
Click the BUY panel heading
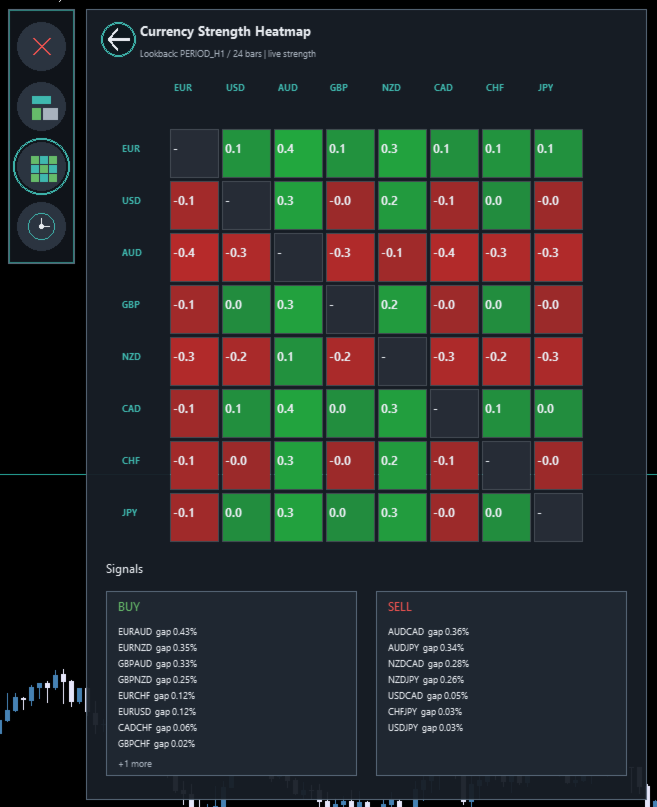click(129, 607)
